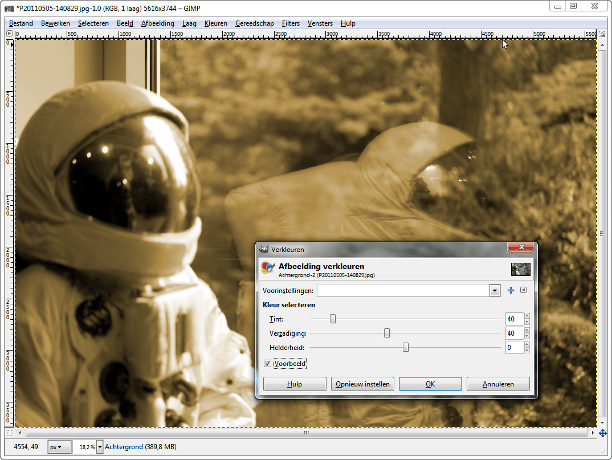Open the Selecteren menu
The height and width of the screenshot is (460, 612).
pos(93,23)
